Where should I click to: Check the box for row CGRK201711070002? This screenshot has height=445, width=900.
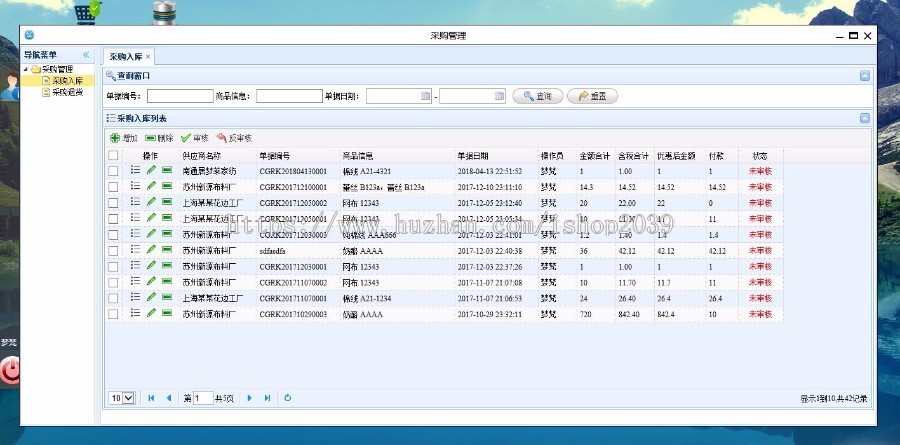[x=113, y=283]
